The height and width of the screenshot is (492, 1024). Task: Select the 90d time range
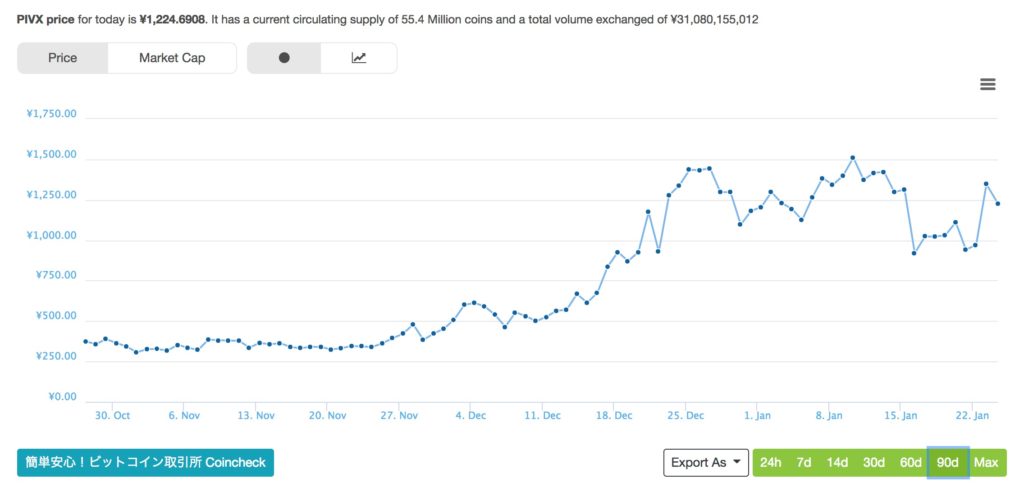948,463
